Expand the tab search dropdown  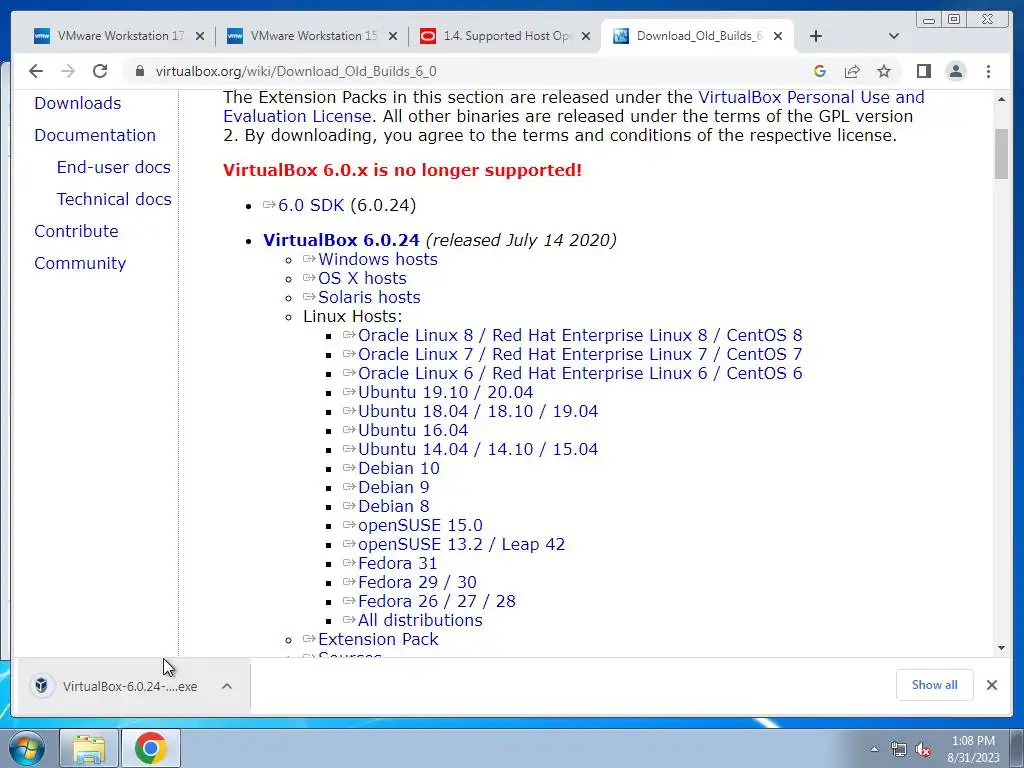pos(894,36)
